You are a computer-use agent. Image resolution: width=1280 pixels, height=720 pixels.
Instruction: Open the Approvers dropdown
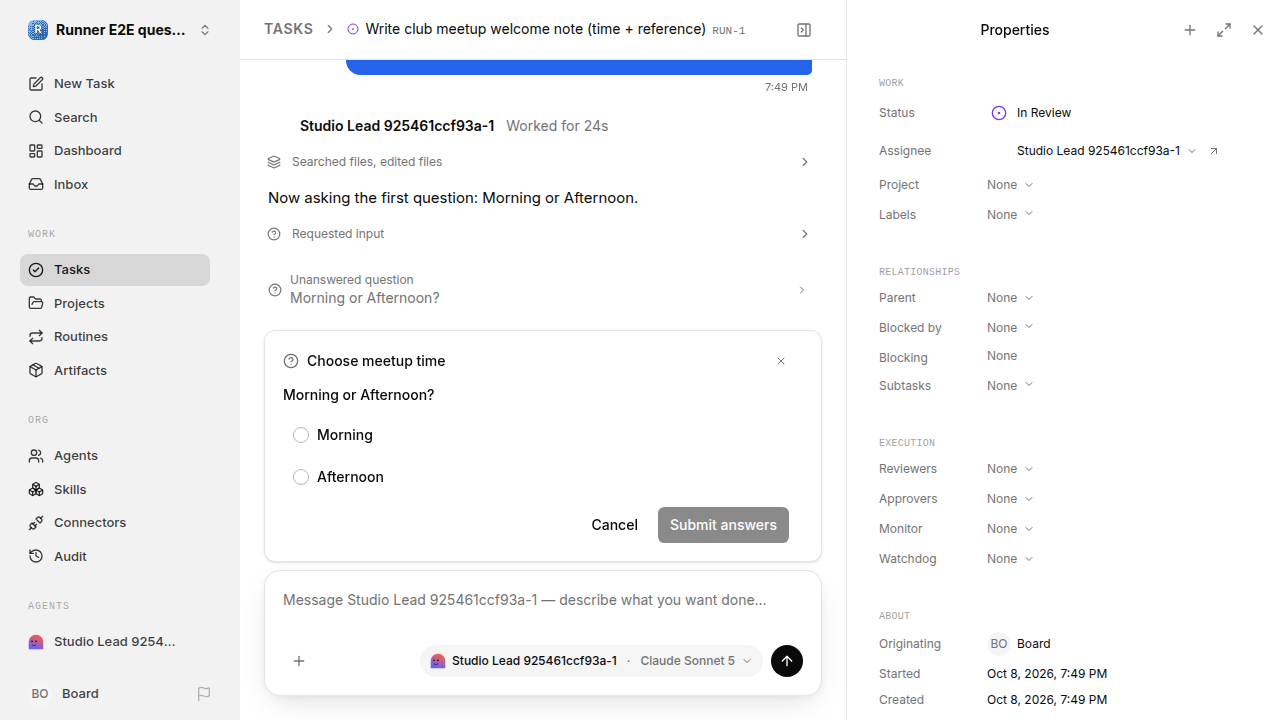point(1010,499)
